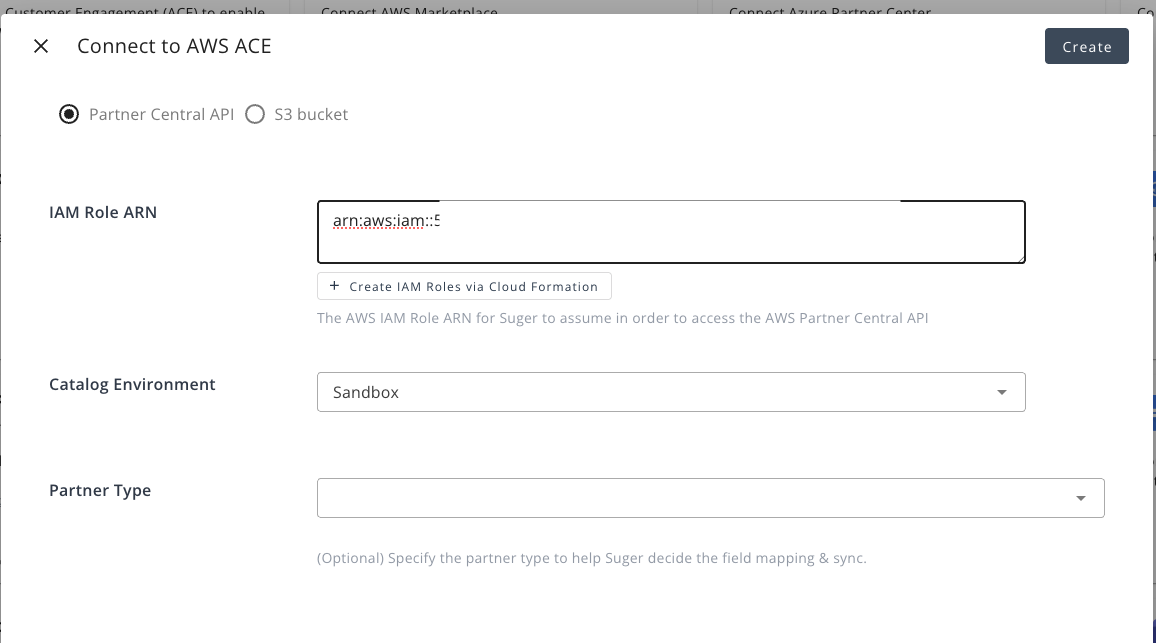1156x643 pixels.
Task: Choose the S3 bucket radio option
Action: pyautogui.click(x=255, y=114)
